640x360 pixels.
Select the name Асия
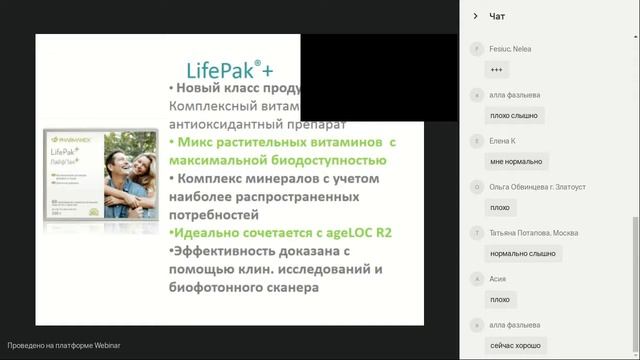pos(497,279)
